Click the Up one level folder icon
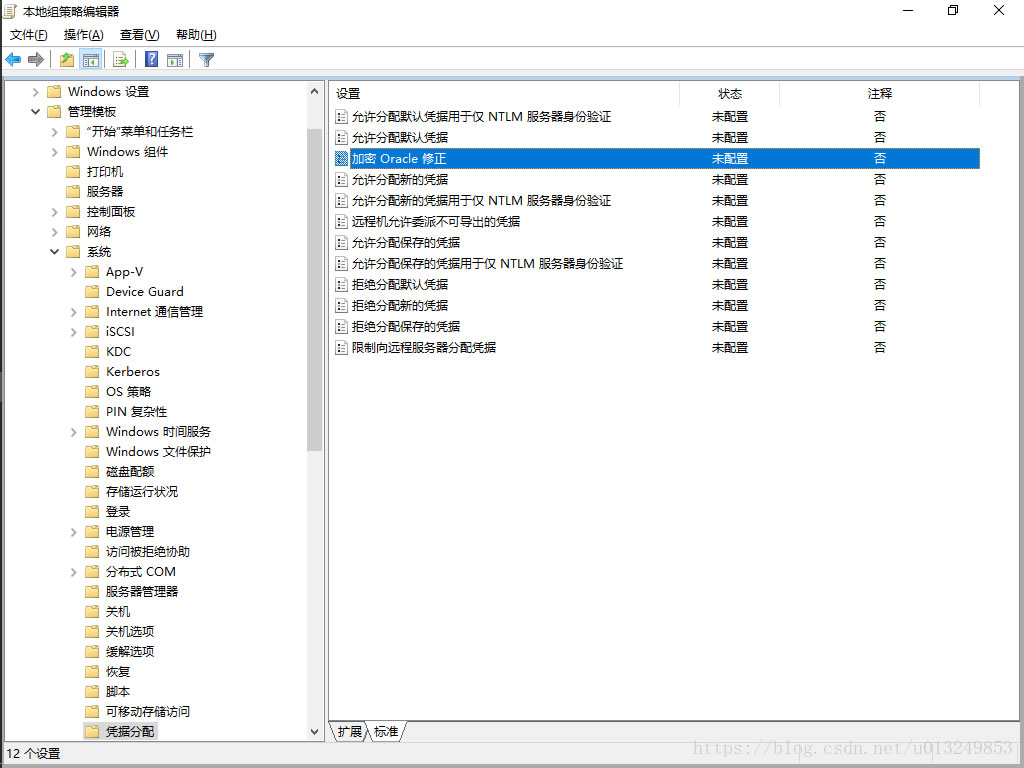 [x=67, y=60]
